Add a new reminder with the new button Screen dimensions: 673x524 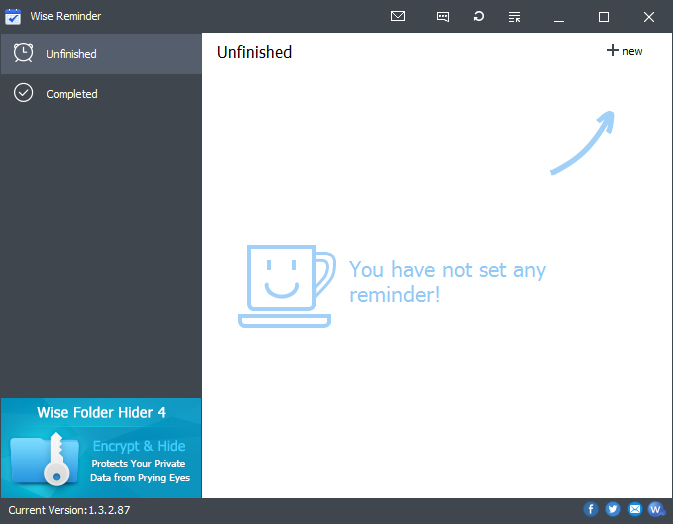624,51
